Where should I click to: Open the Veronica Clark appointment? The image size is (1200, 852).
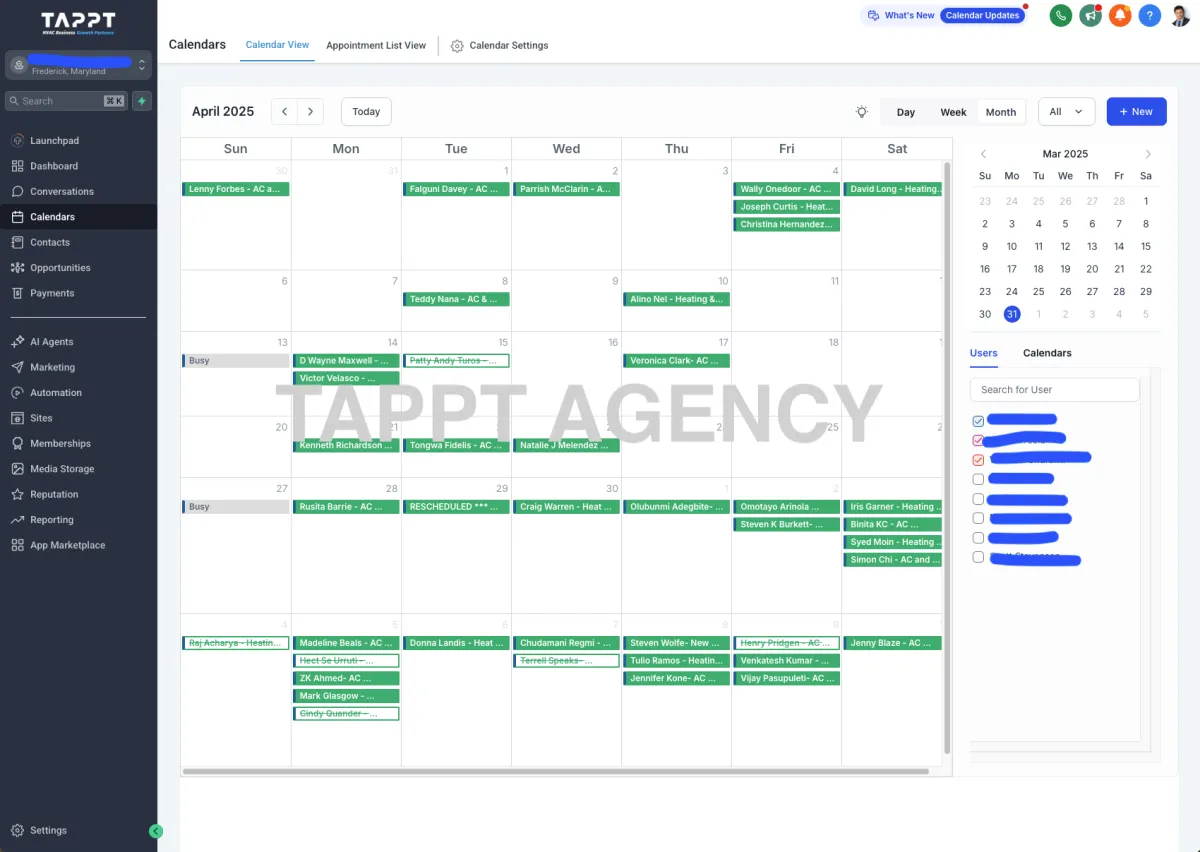[676, 361]
